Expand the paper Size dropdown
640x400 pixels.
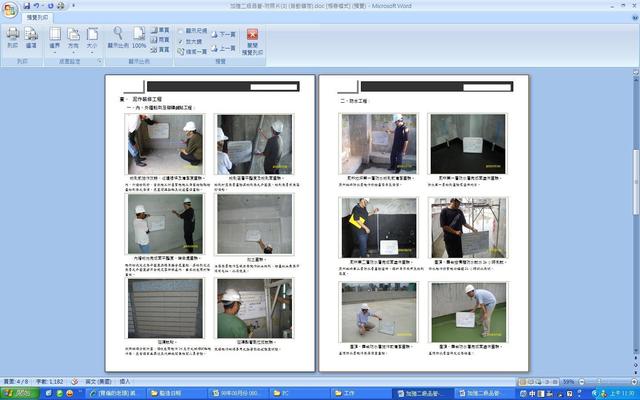point(91,38)
